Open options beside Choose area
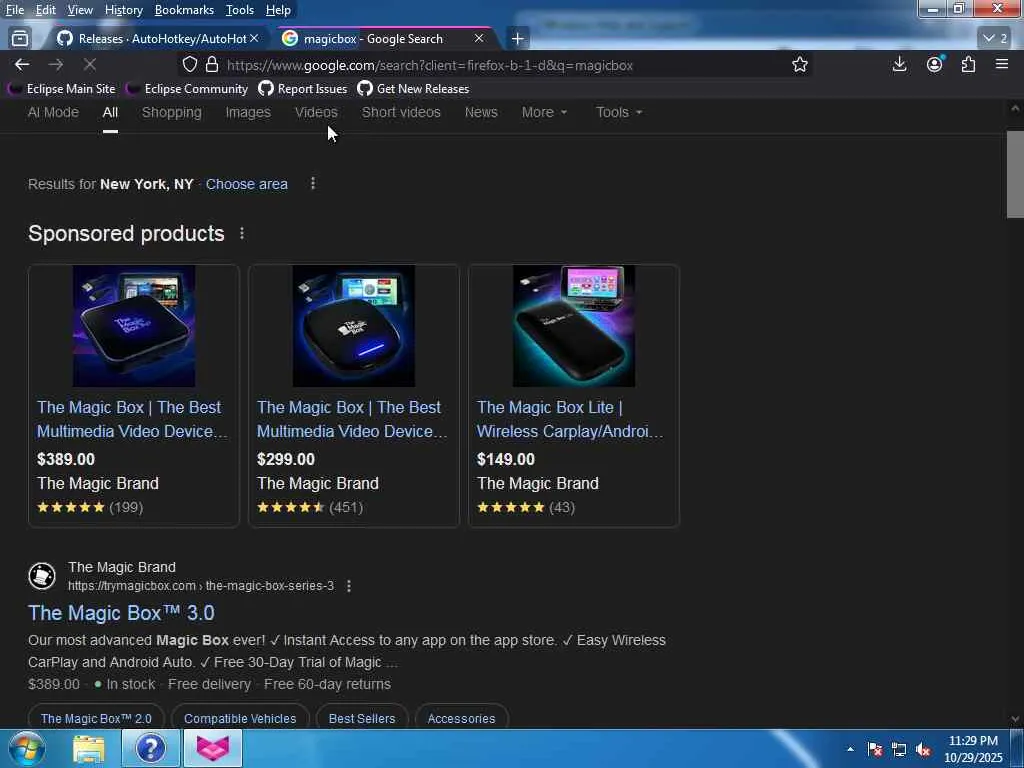This screenshot has width=1024, height=768. pyautogui.click(x=313, y=184)
